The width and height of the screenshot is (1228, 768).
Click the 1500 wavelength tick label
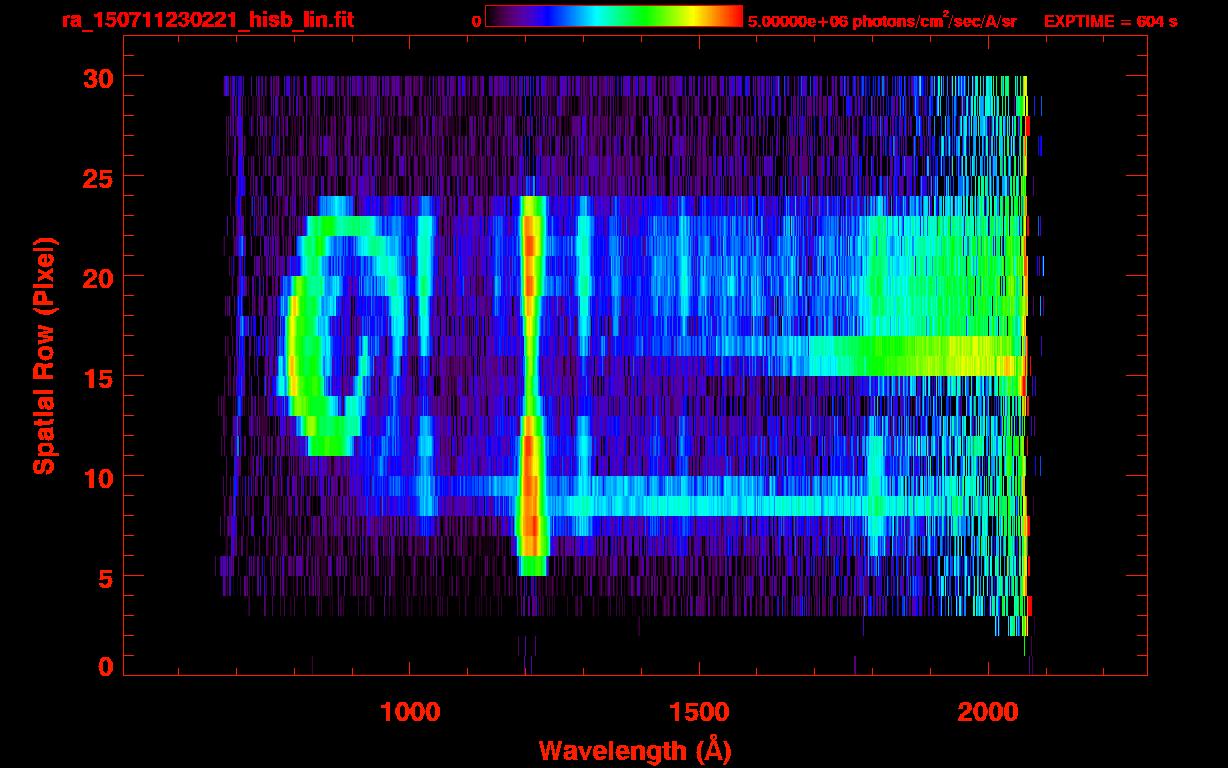(698, 712)
